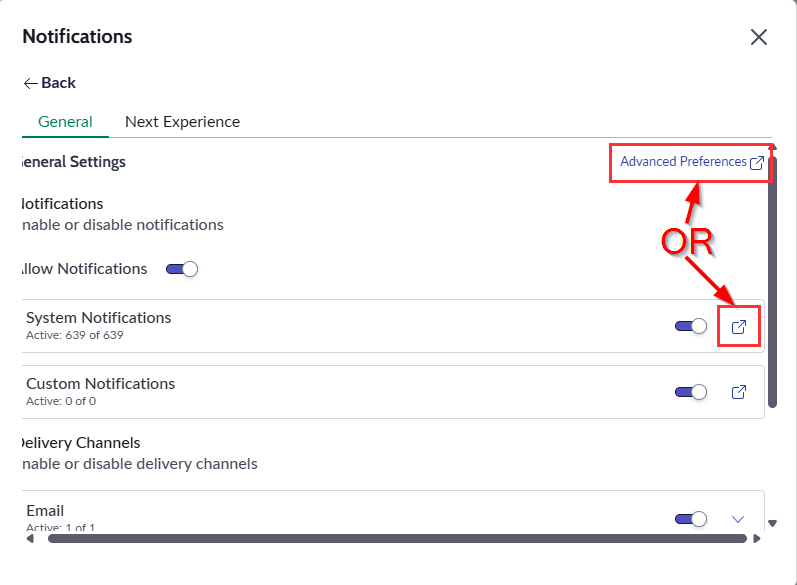
Task: Select the System Notifications row label
Action: (x=98, y=318)
